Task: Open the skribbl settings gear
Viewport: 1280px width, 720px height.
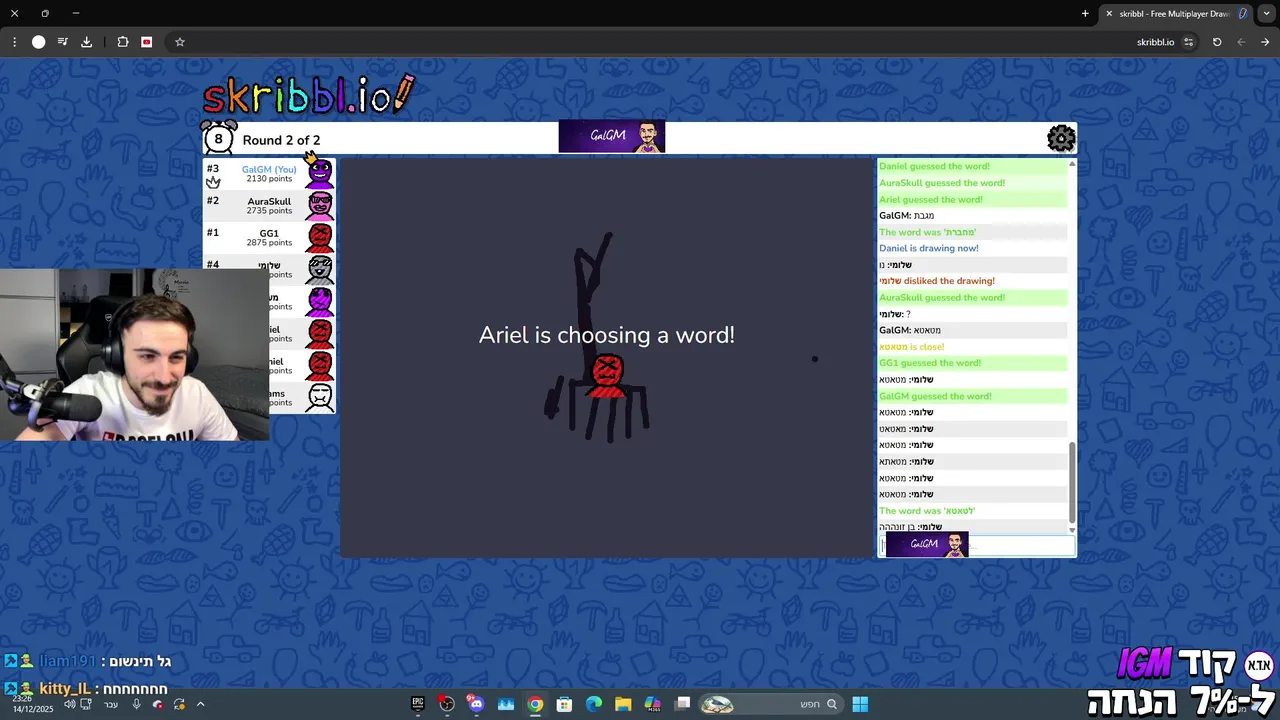Action: coord(1061,138)
